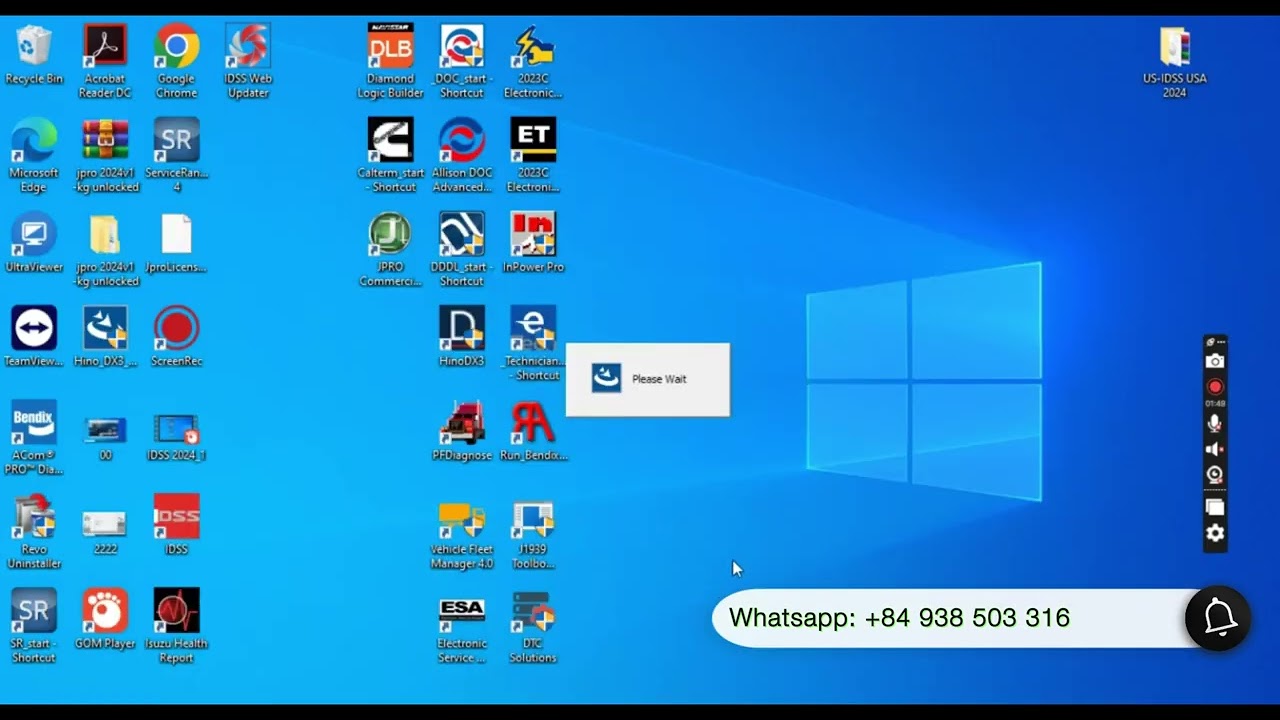Take a screenshot with ScreenRec camera button
This screenshot has width=1280, height=720.
tap(1215, 361)
